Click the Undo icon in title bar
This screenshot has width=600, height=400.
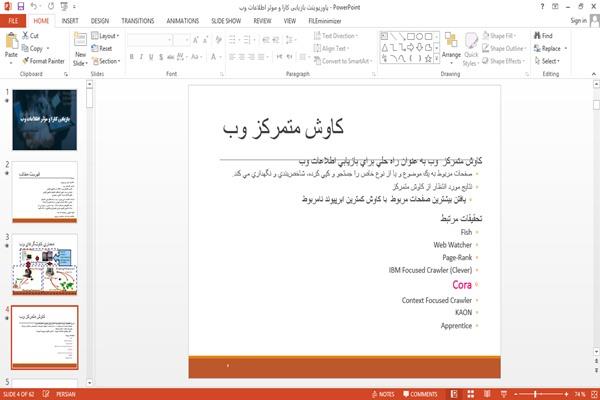pos(34,6)
